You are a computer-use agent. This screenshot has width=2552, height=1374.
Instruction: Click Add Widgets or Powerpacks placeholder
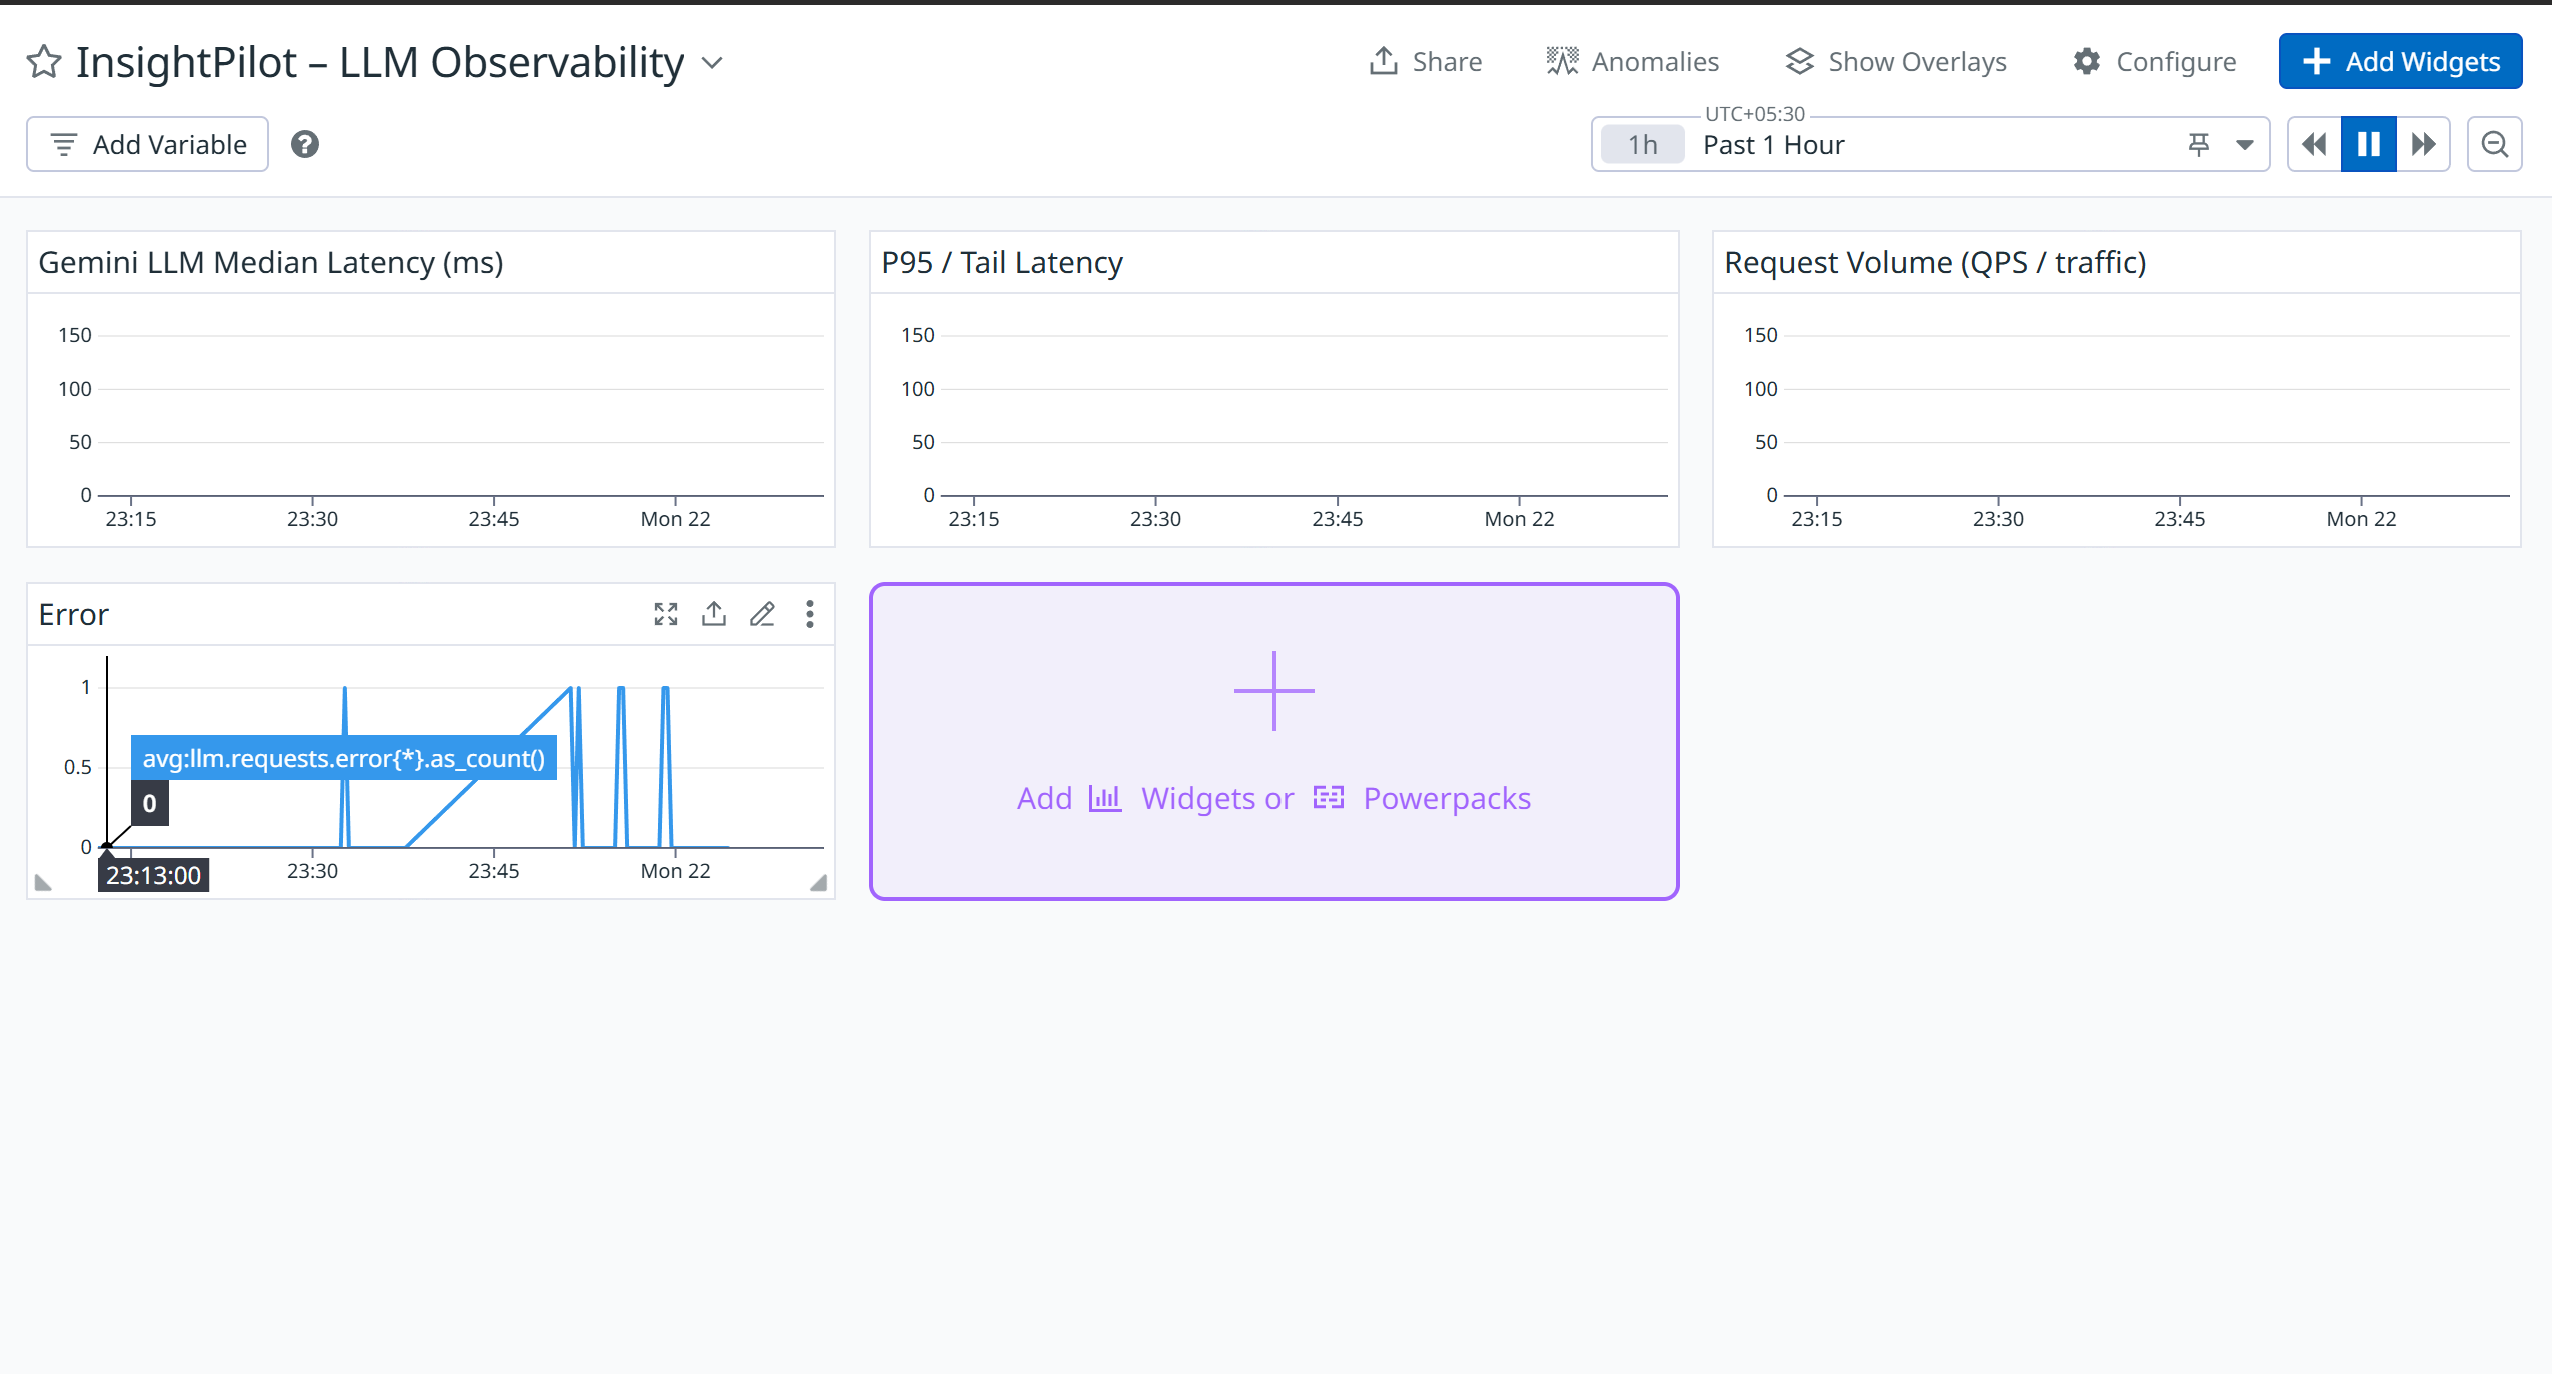pos(1273,742)
